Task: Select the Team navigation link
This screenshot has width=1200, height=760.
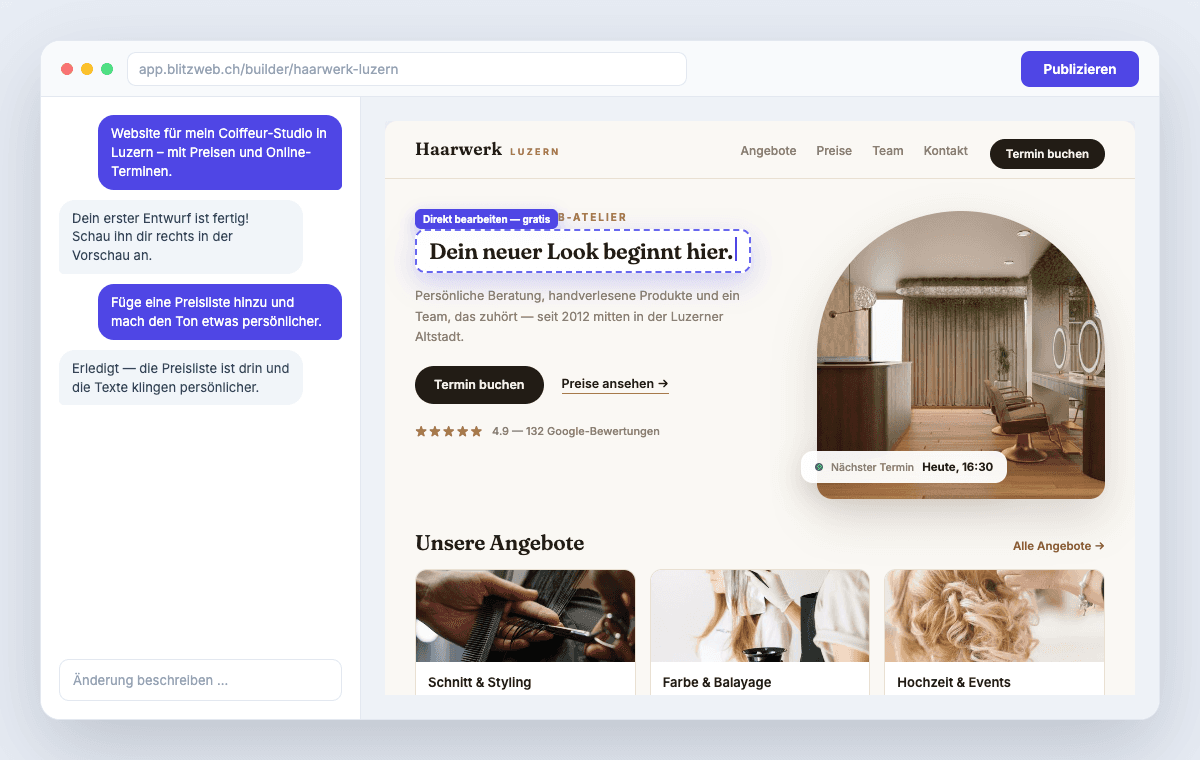Action: click(x=887, y=151)
